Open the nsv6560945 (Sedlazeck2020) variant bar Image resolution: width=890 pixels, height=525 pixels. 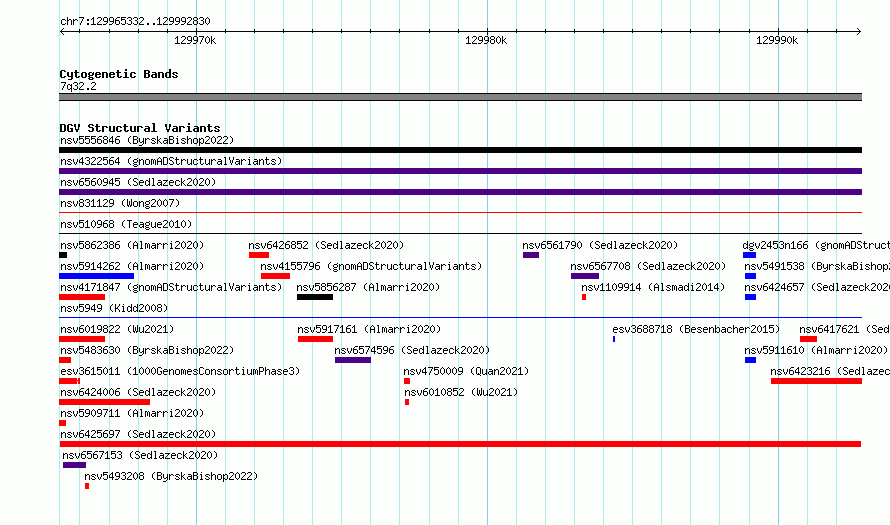click(x=460, y=192)
